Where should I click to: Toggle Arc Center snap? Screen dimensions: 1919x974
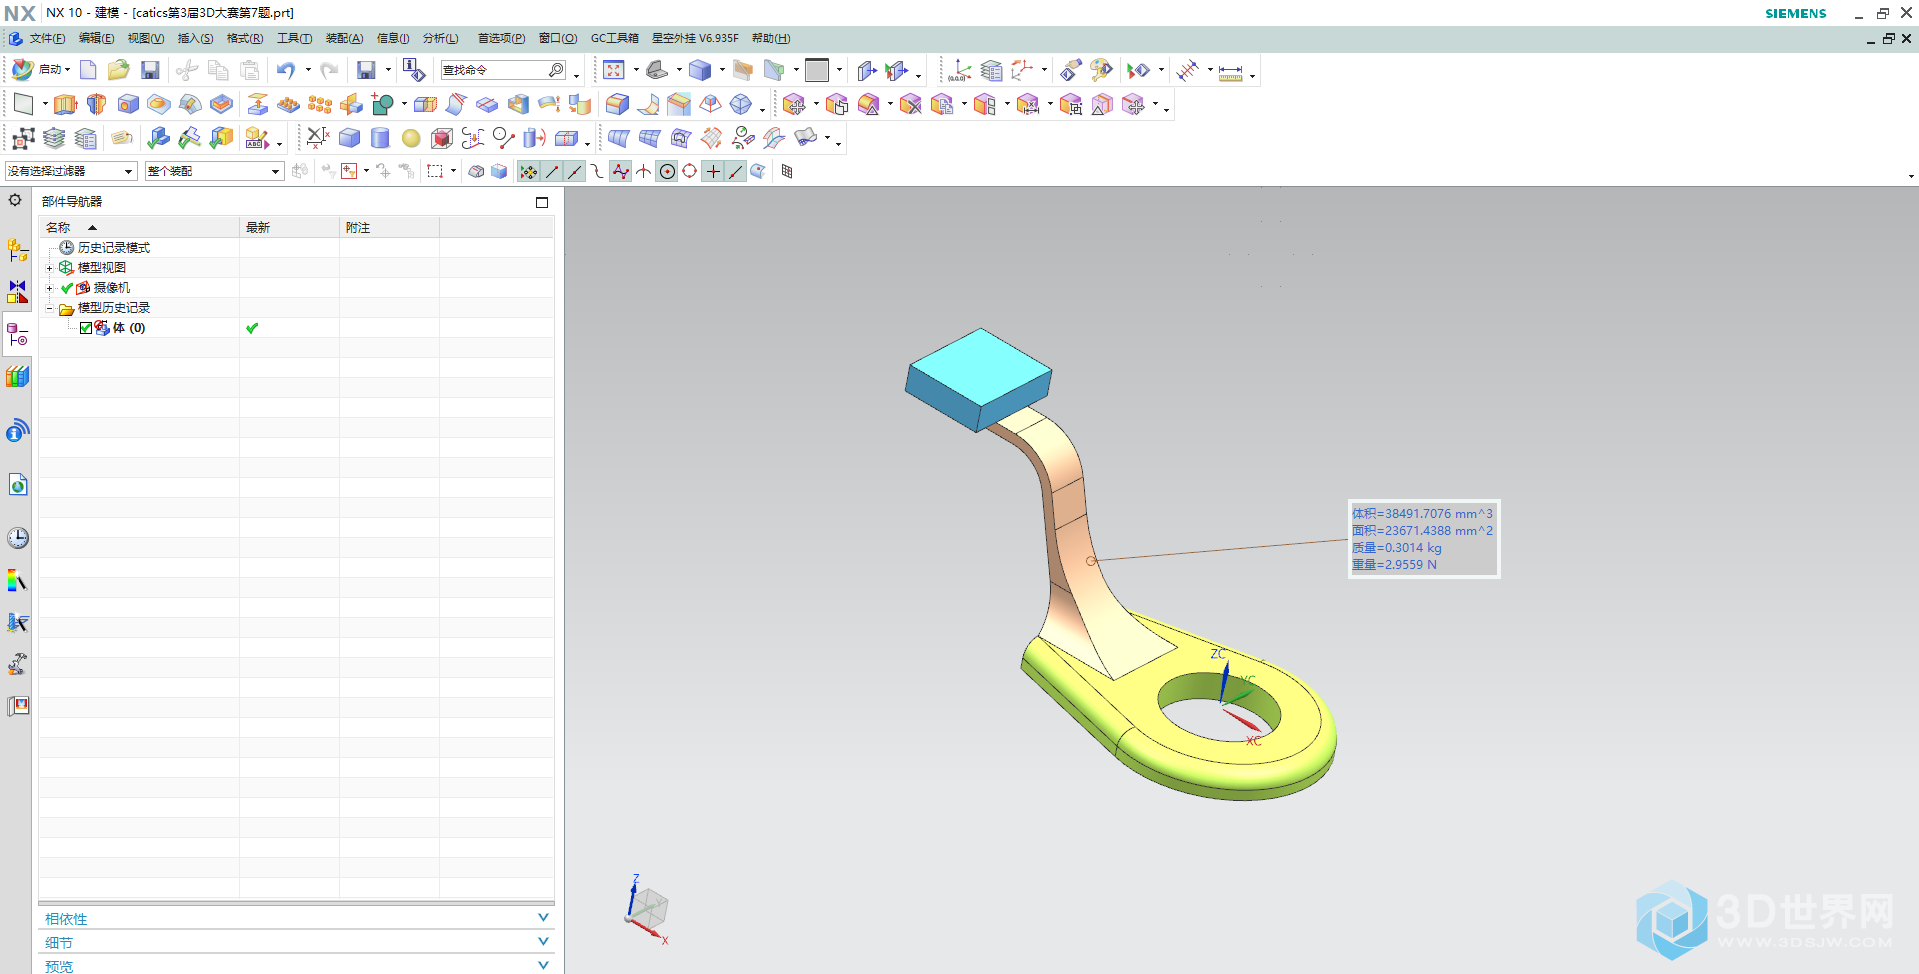pyautogui.click(x=667, y=172)
